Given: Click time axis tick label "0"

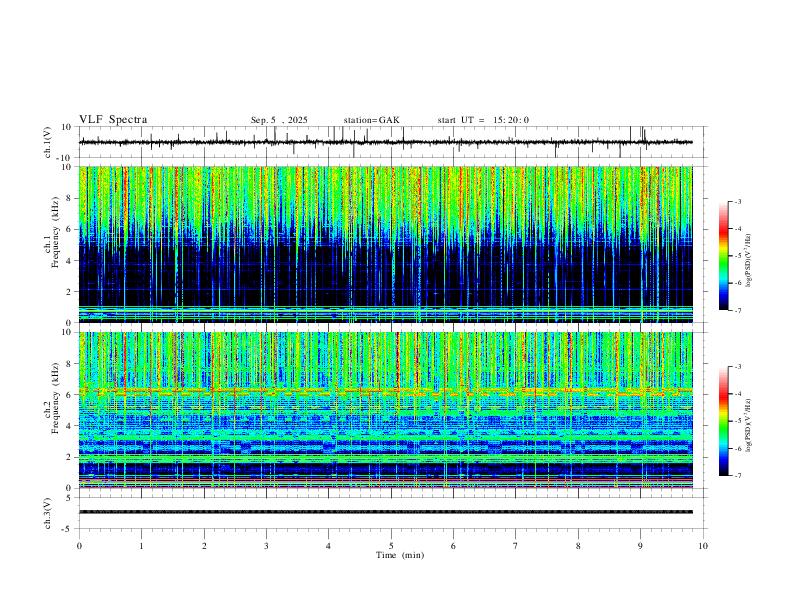Looking at the screenshot, I should (x=79, y=546).
